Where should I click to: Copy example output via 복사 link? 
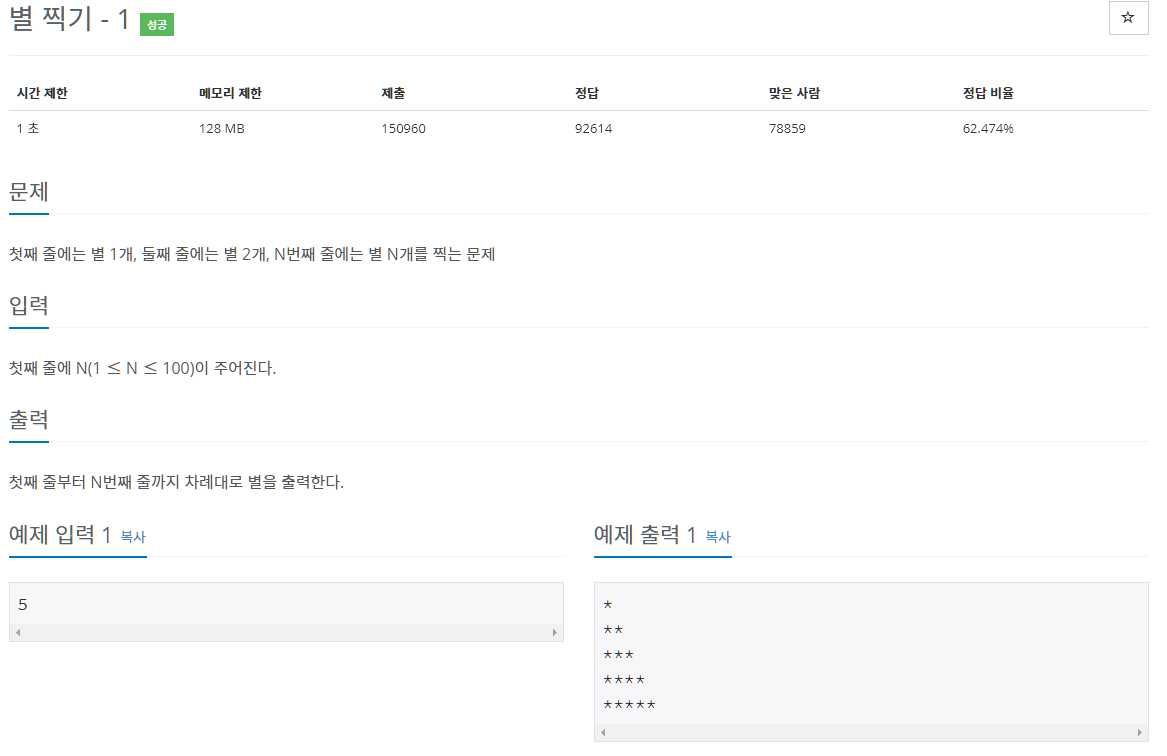pyautogui.click(x=718, y=536)
